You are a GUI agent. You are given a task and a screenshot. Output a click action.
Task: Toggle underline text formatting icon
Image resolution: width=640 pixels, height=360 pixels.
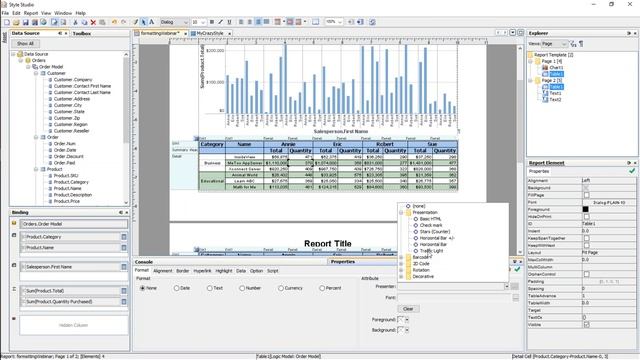pos(229,22)
